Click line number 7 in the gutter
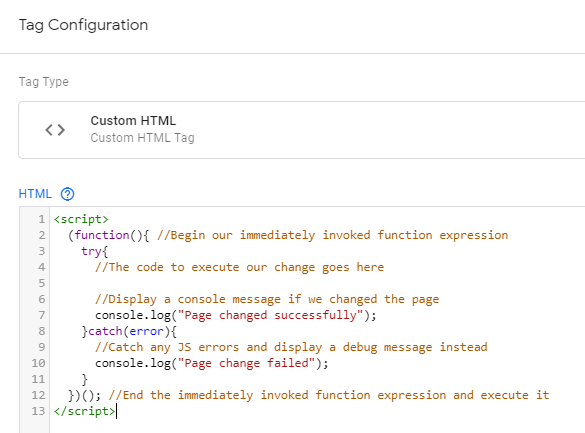The image size is (585, 433). click(41, 315)
